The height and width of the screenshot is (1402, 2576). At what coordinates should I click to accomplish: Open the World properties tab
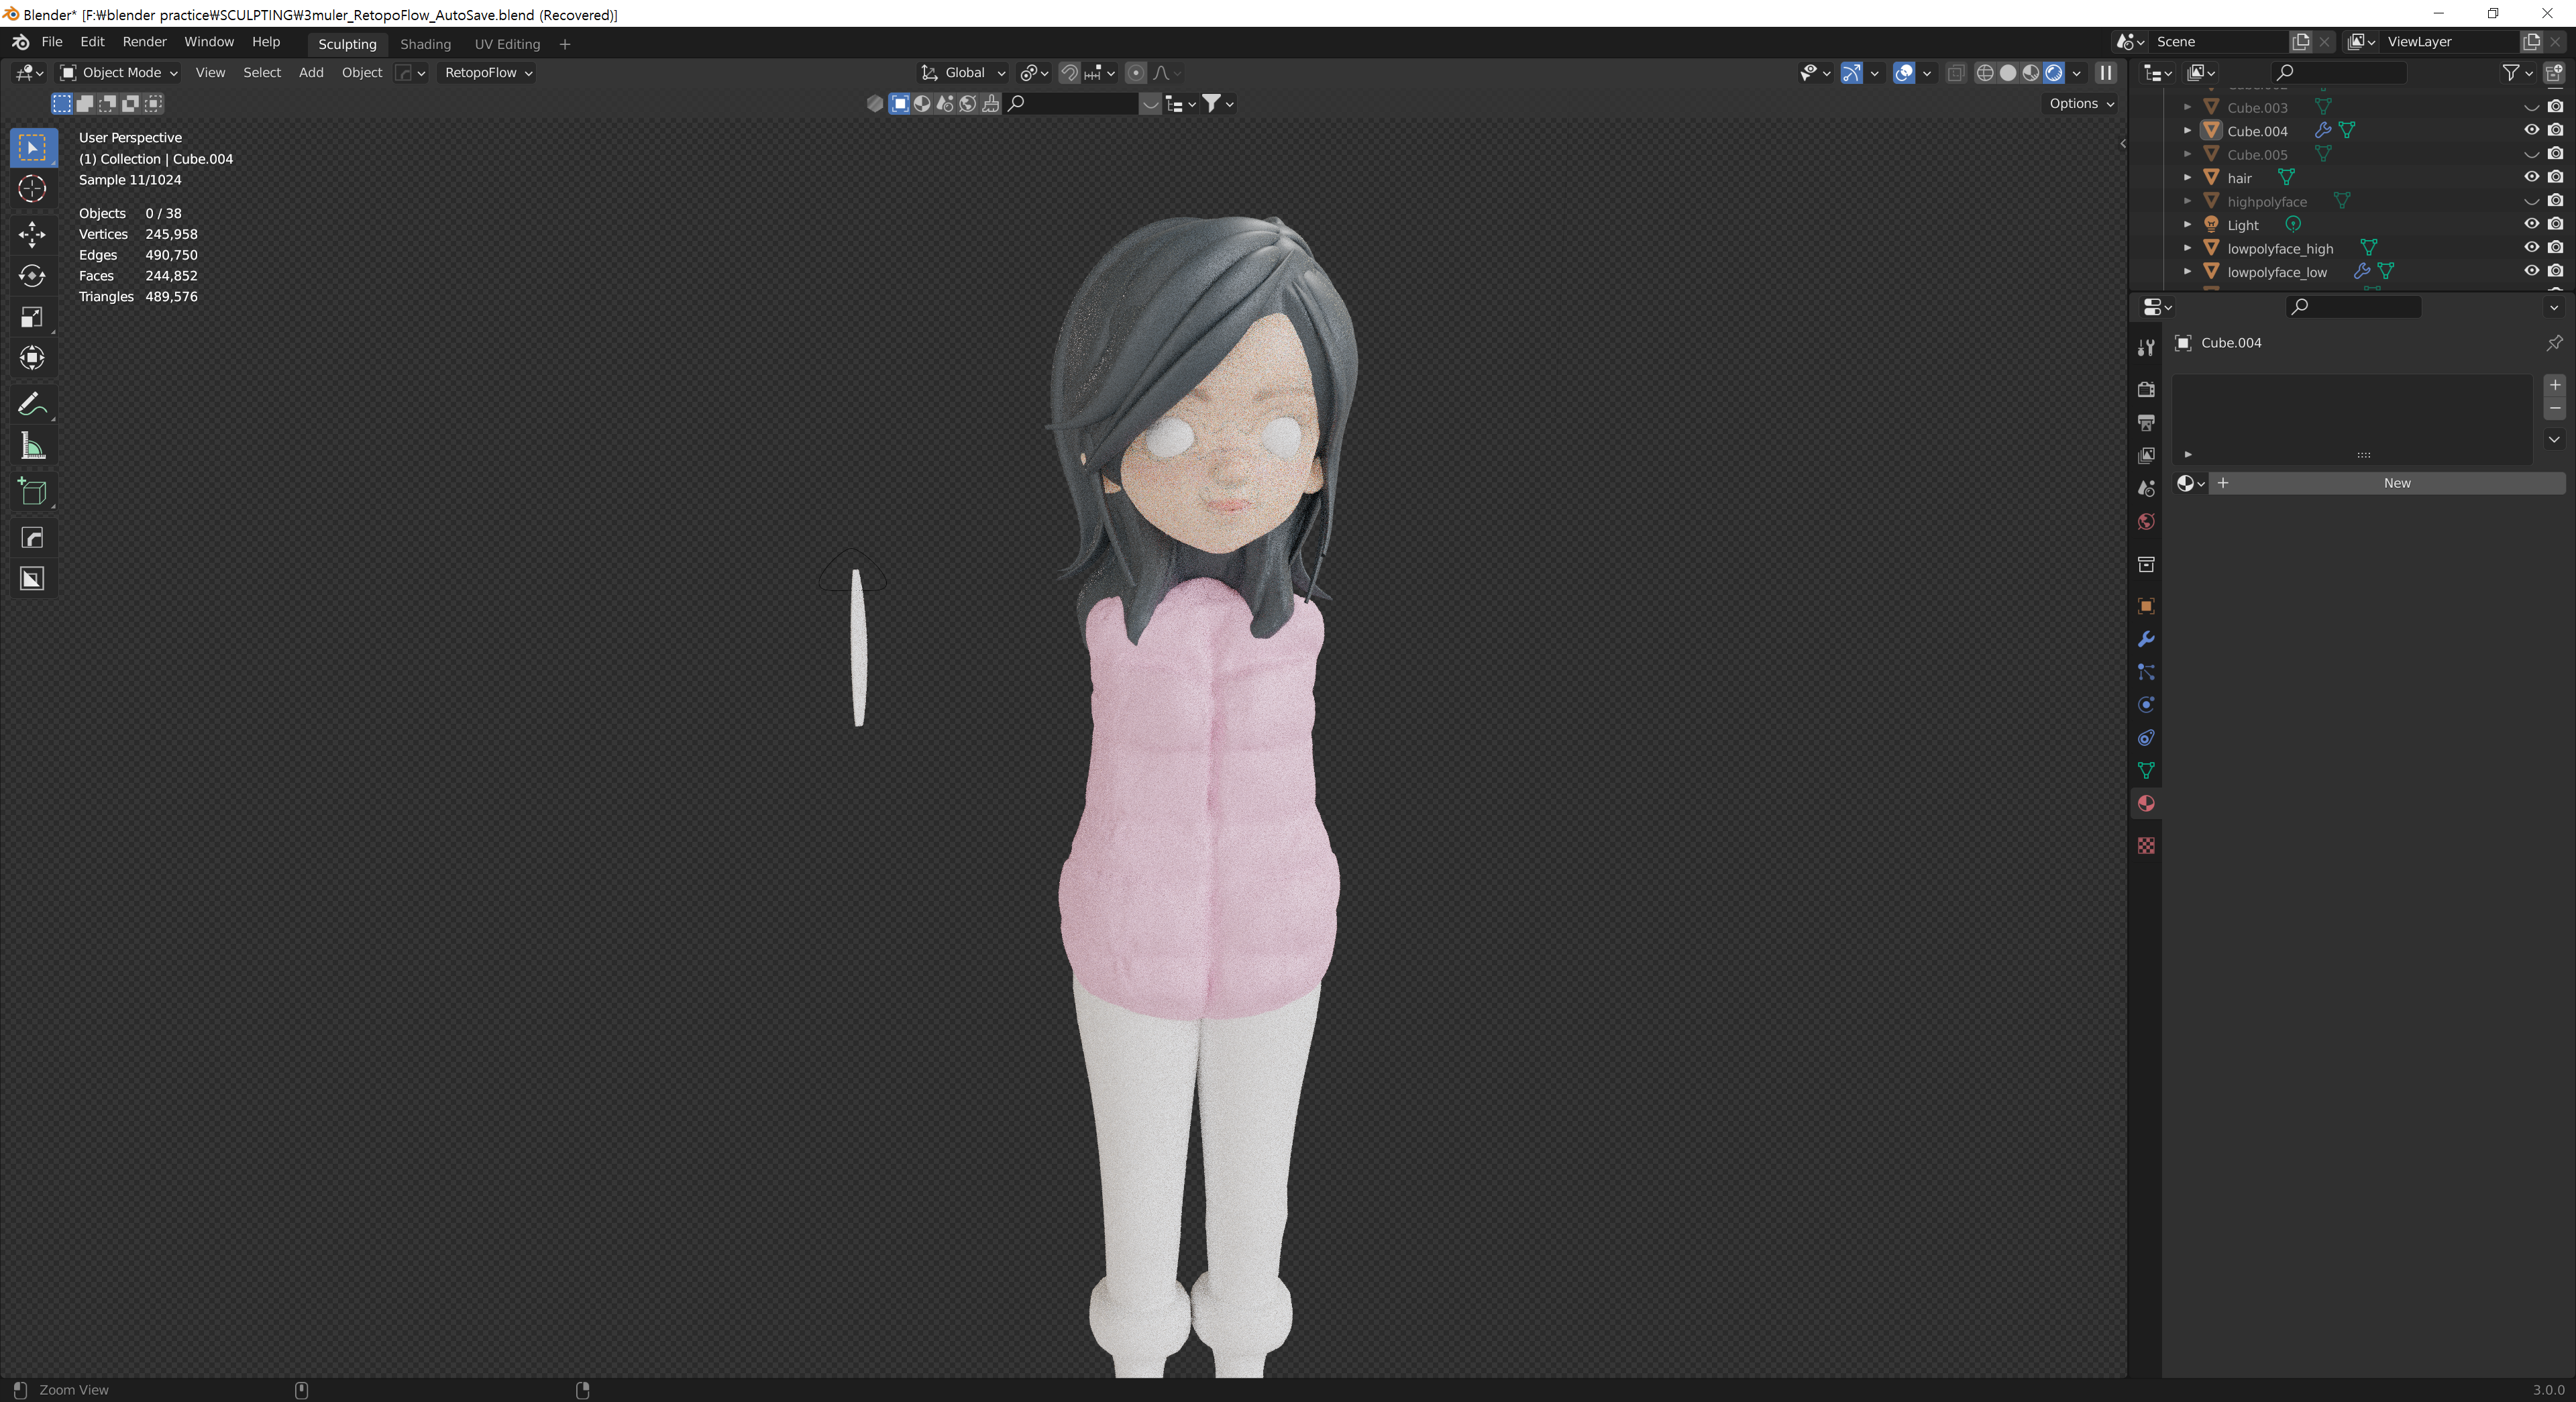tap(2146, 522)
